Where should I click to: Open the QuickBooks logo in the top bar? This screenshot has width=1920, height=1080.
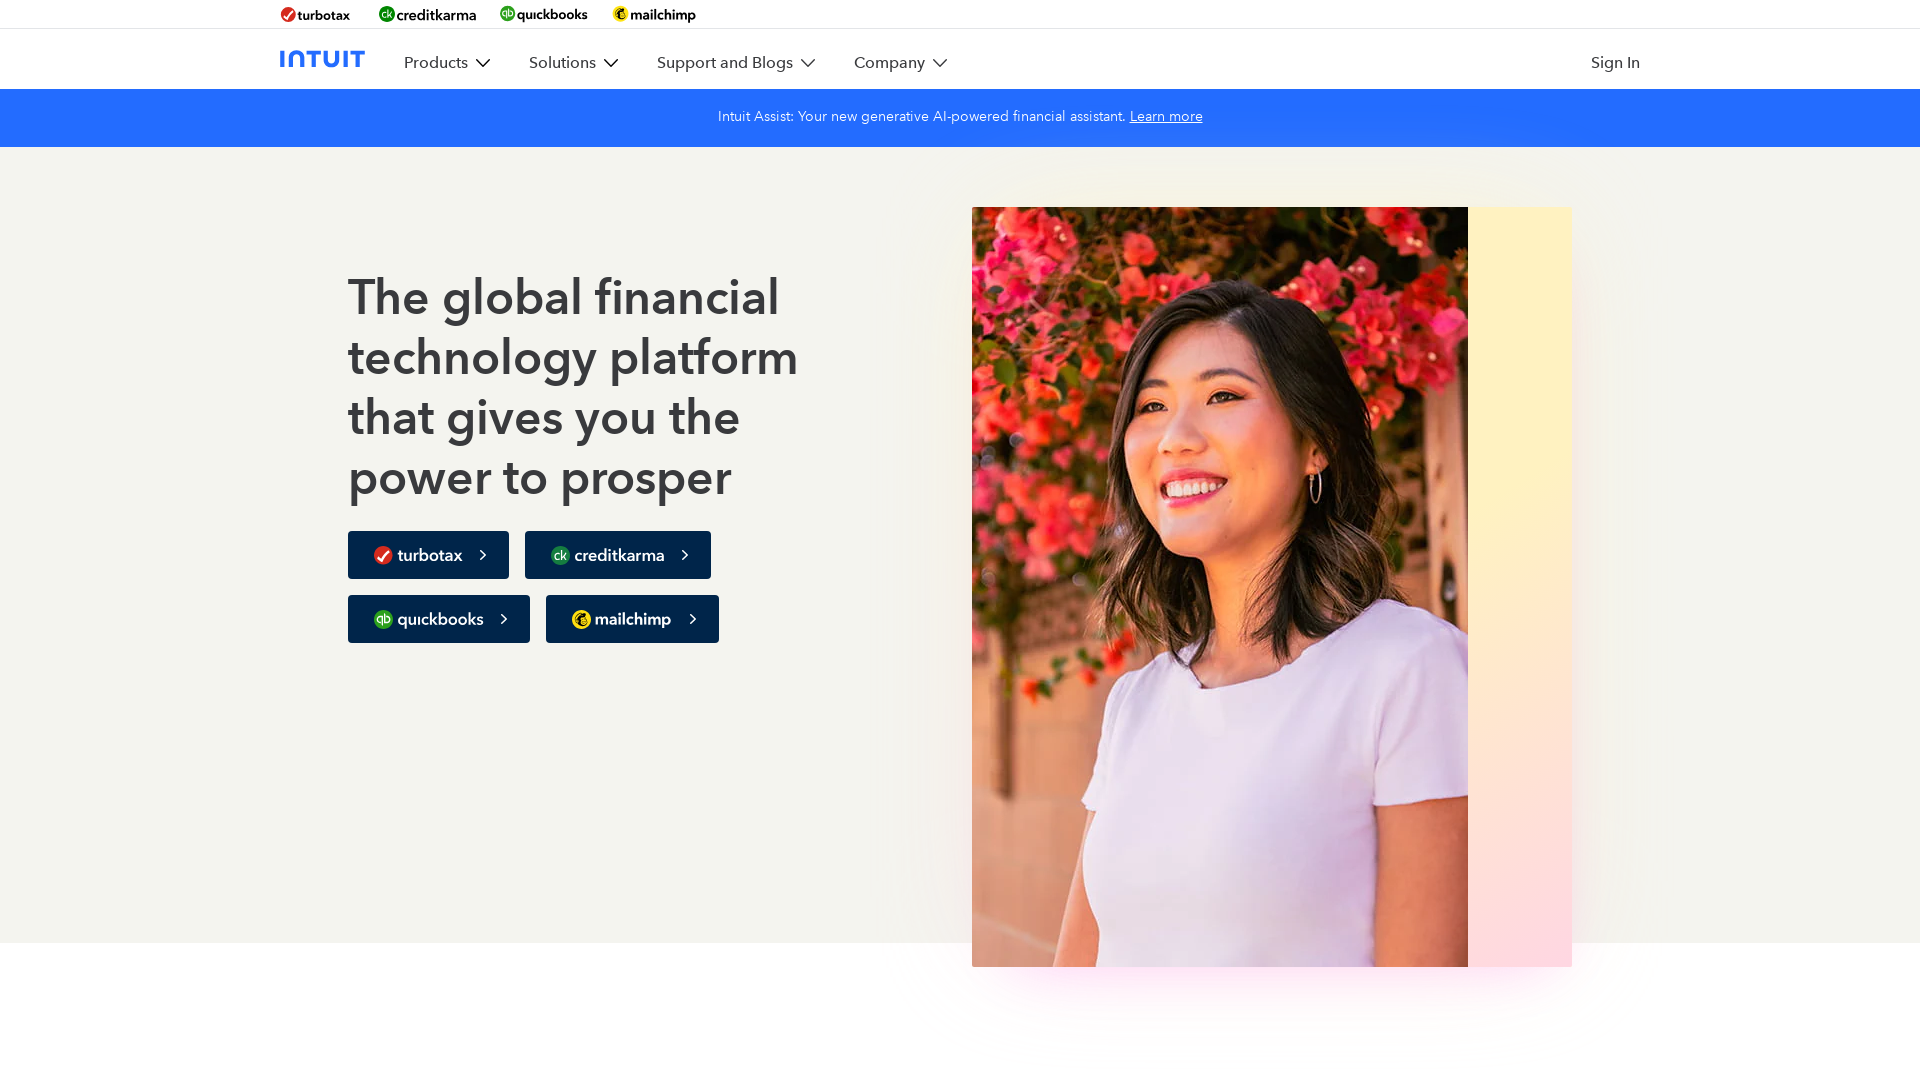(x=544, y=14)
